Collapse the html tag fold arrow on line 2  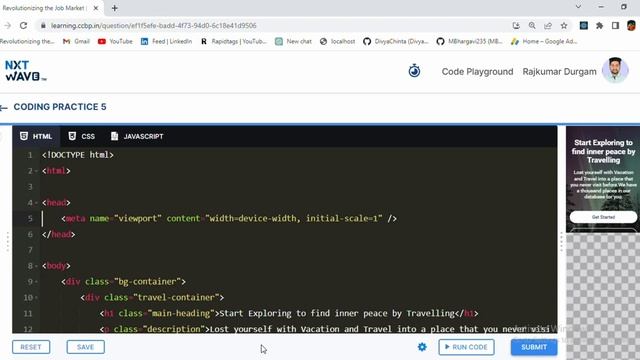click(x=36, y=171)
